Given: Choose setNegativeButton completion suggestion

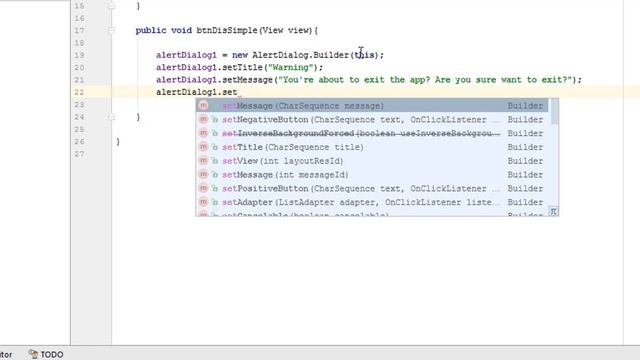Looking at the screenshot, I should 372,120.
